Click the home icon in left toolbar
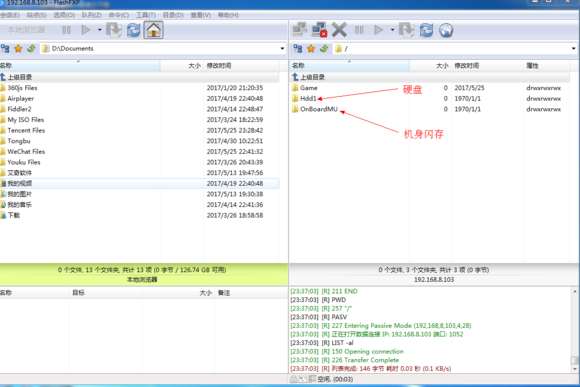This screenshot has height=387, width=580. tap(154, 30)
